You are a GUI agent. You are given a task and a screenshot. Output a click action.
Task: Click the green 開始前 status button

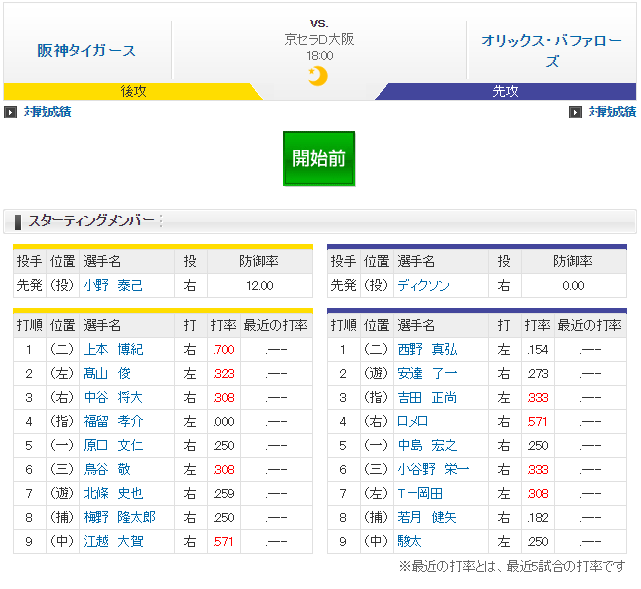[319, 159]
